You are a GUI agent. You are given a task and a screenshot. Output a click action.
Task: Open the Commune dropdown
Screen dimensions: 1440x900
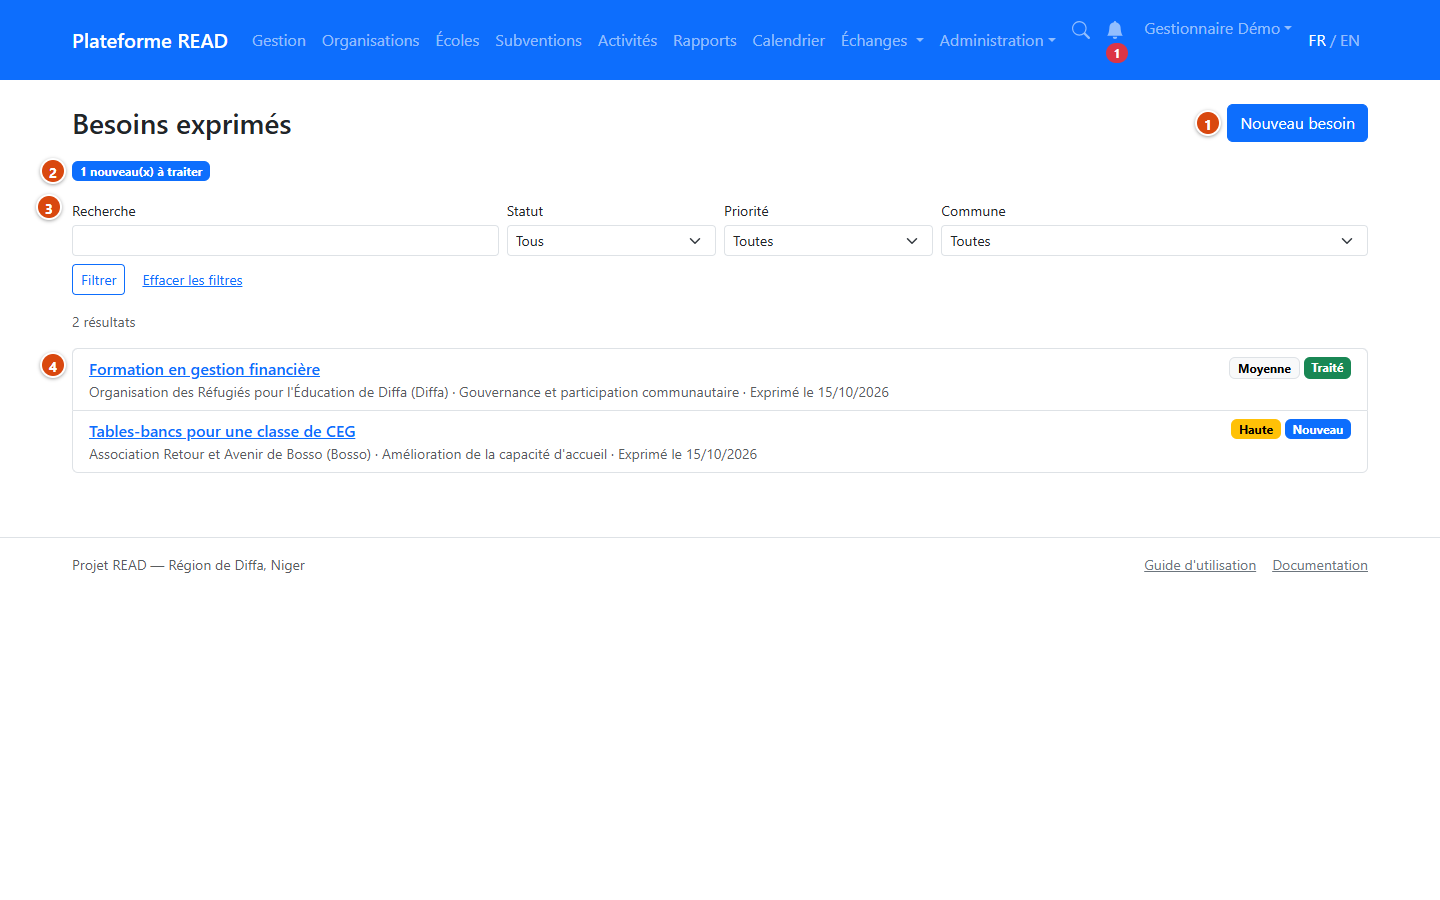pos(1154,241)
